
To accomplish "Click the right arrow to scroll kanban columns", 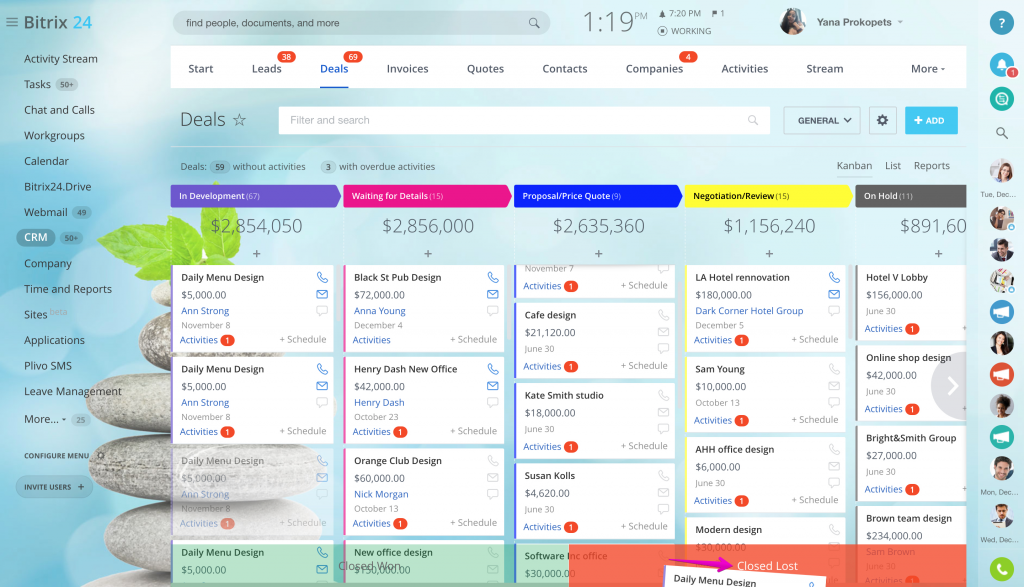I will click(950, 386).
